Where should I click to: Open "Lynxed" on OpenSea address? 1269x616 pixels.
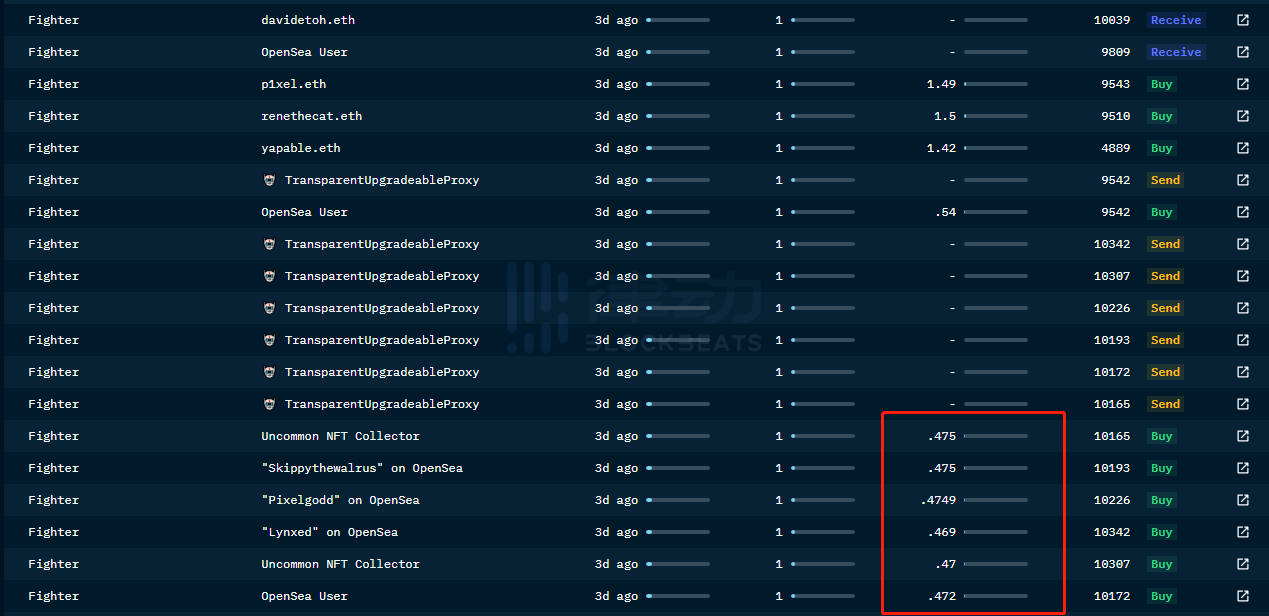pos(330,532)
